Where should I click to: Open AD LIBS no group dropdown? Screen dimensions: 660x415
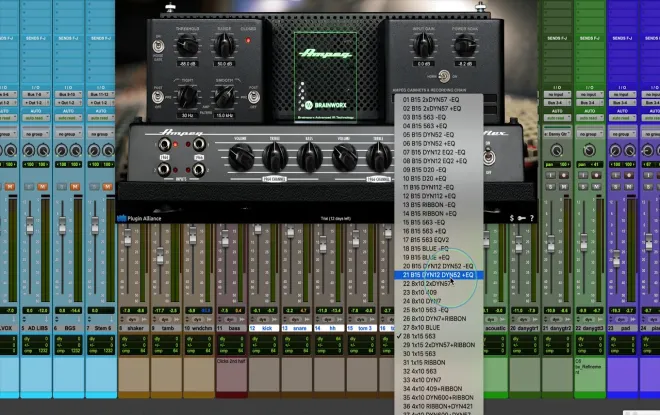[x=35, y=134]
